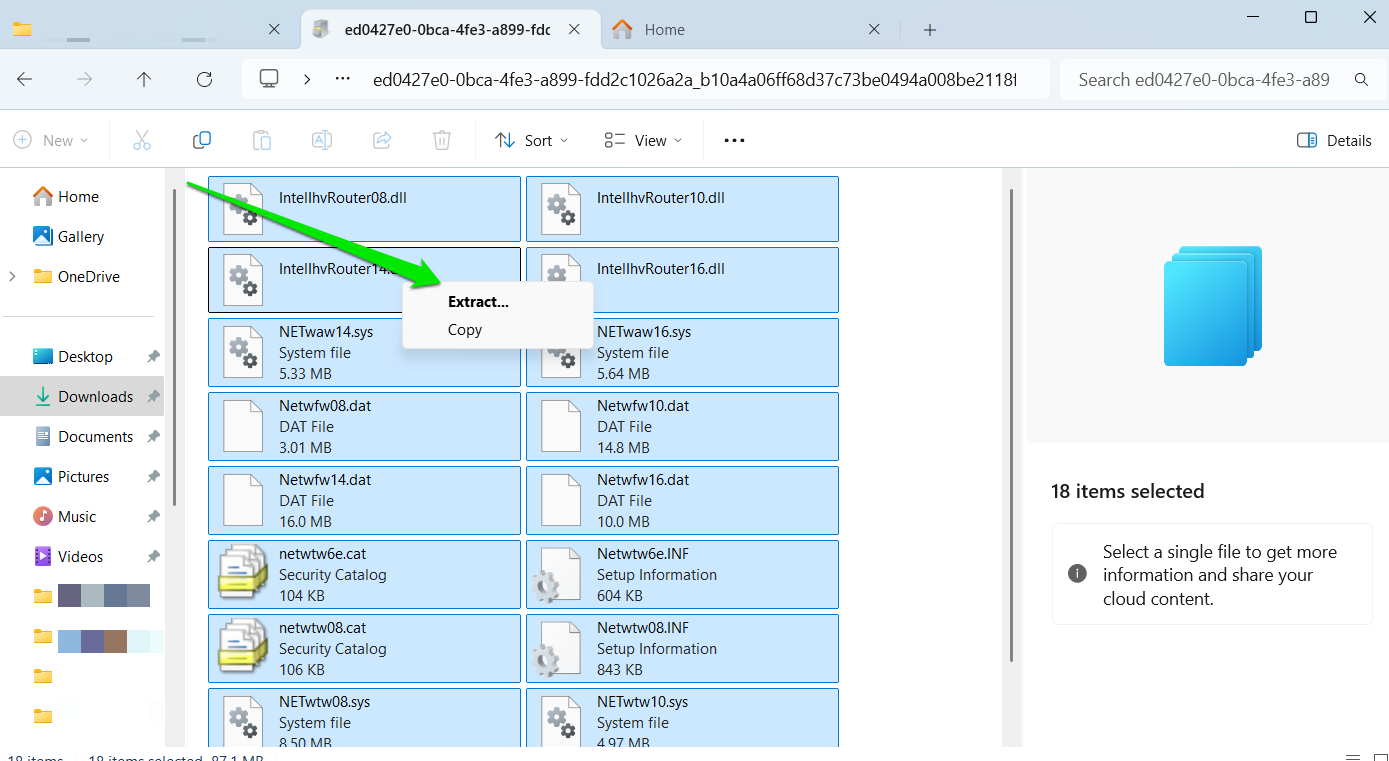This screenshot has height=761, width=1389.
Task: Click the Rename icon in toolbar
Action: pyautogui.click(x=322, y=141)
